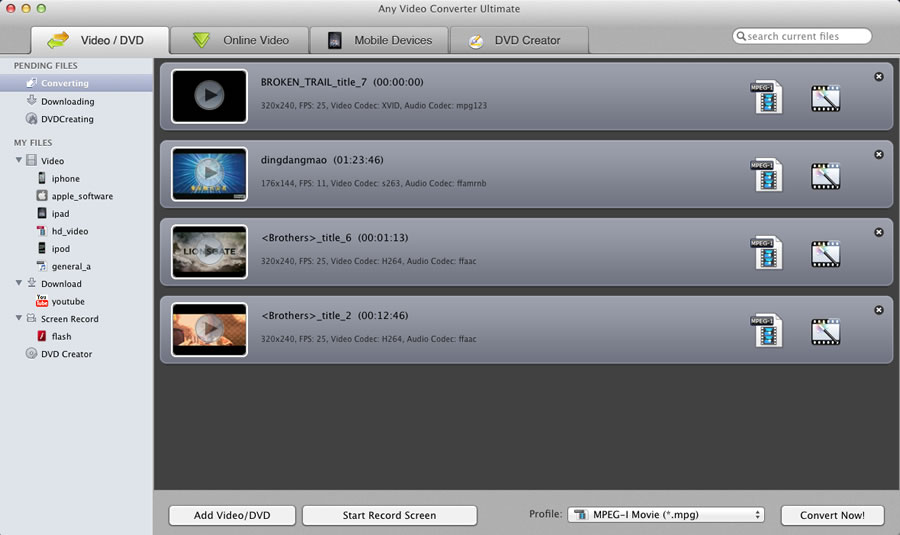Open video effects editor for <Brothers>_title_6
The height and width of the screenshot is (535, 900).
[x=825, y=254]
